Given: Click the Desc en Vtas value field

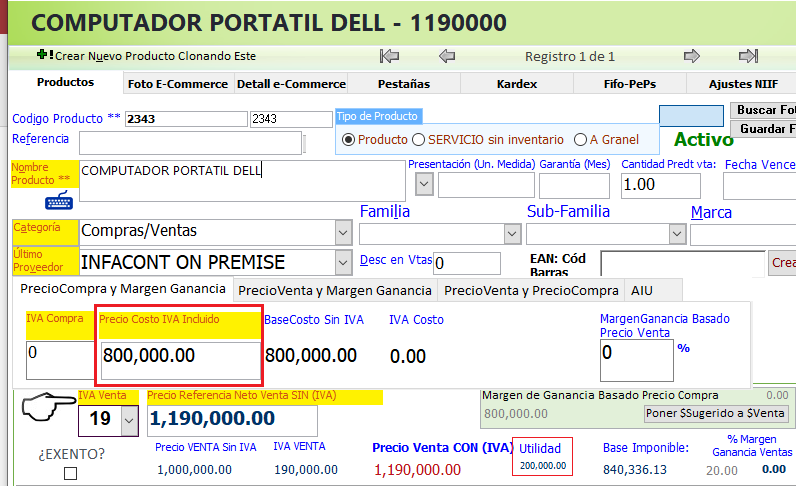Looking at the screenshot, I should (x=467, y=263).
